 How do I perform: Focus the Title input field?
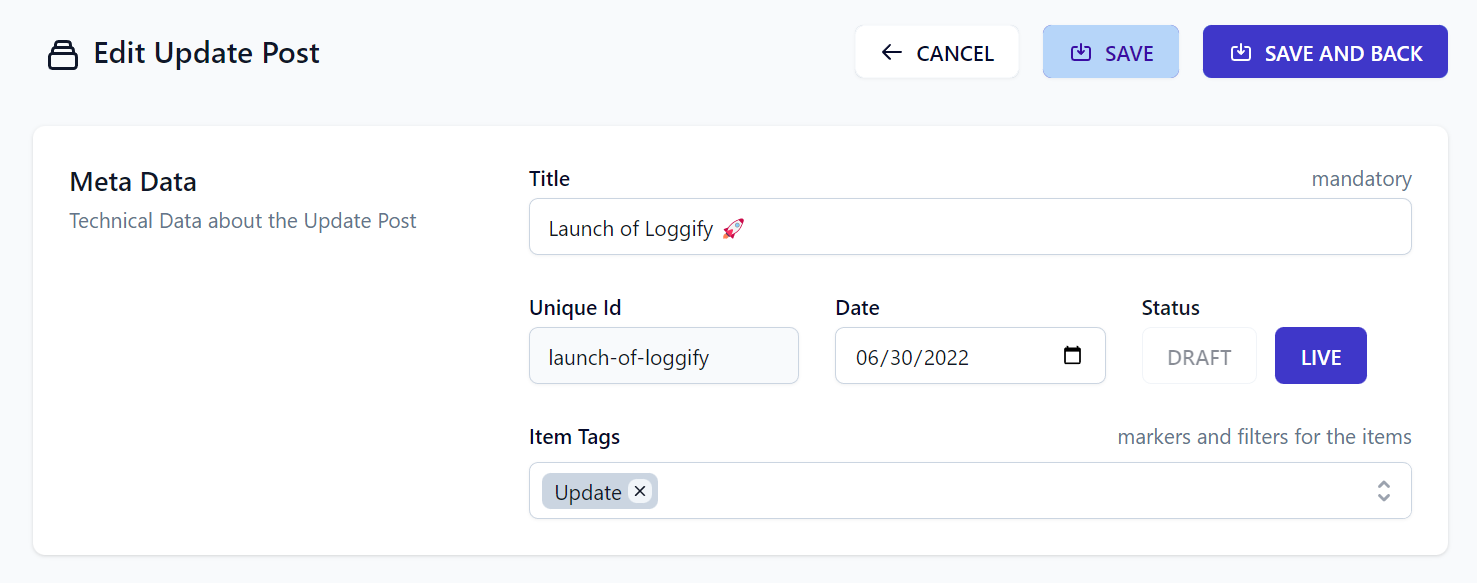[970, 227]
